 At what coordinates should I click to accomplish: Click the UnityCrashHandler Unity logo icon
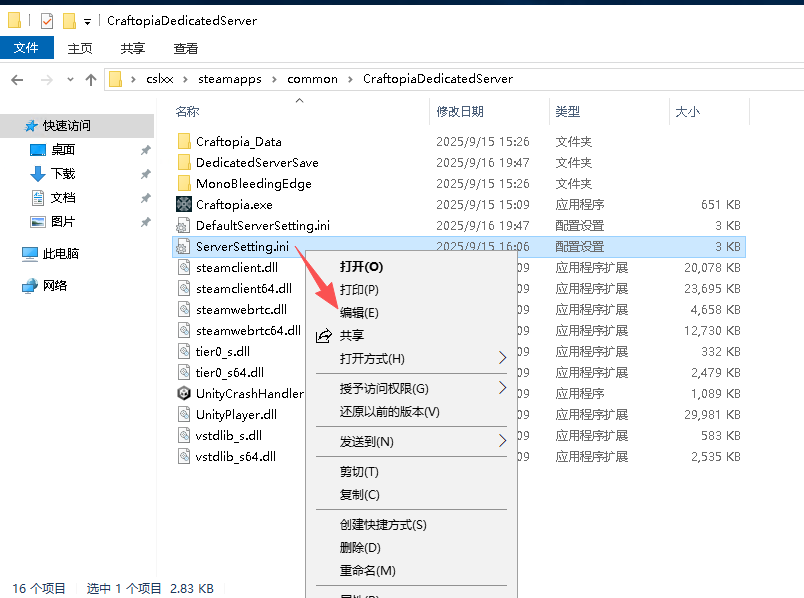click(184, 394)
